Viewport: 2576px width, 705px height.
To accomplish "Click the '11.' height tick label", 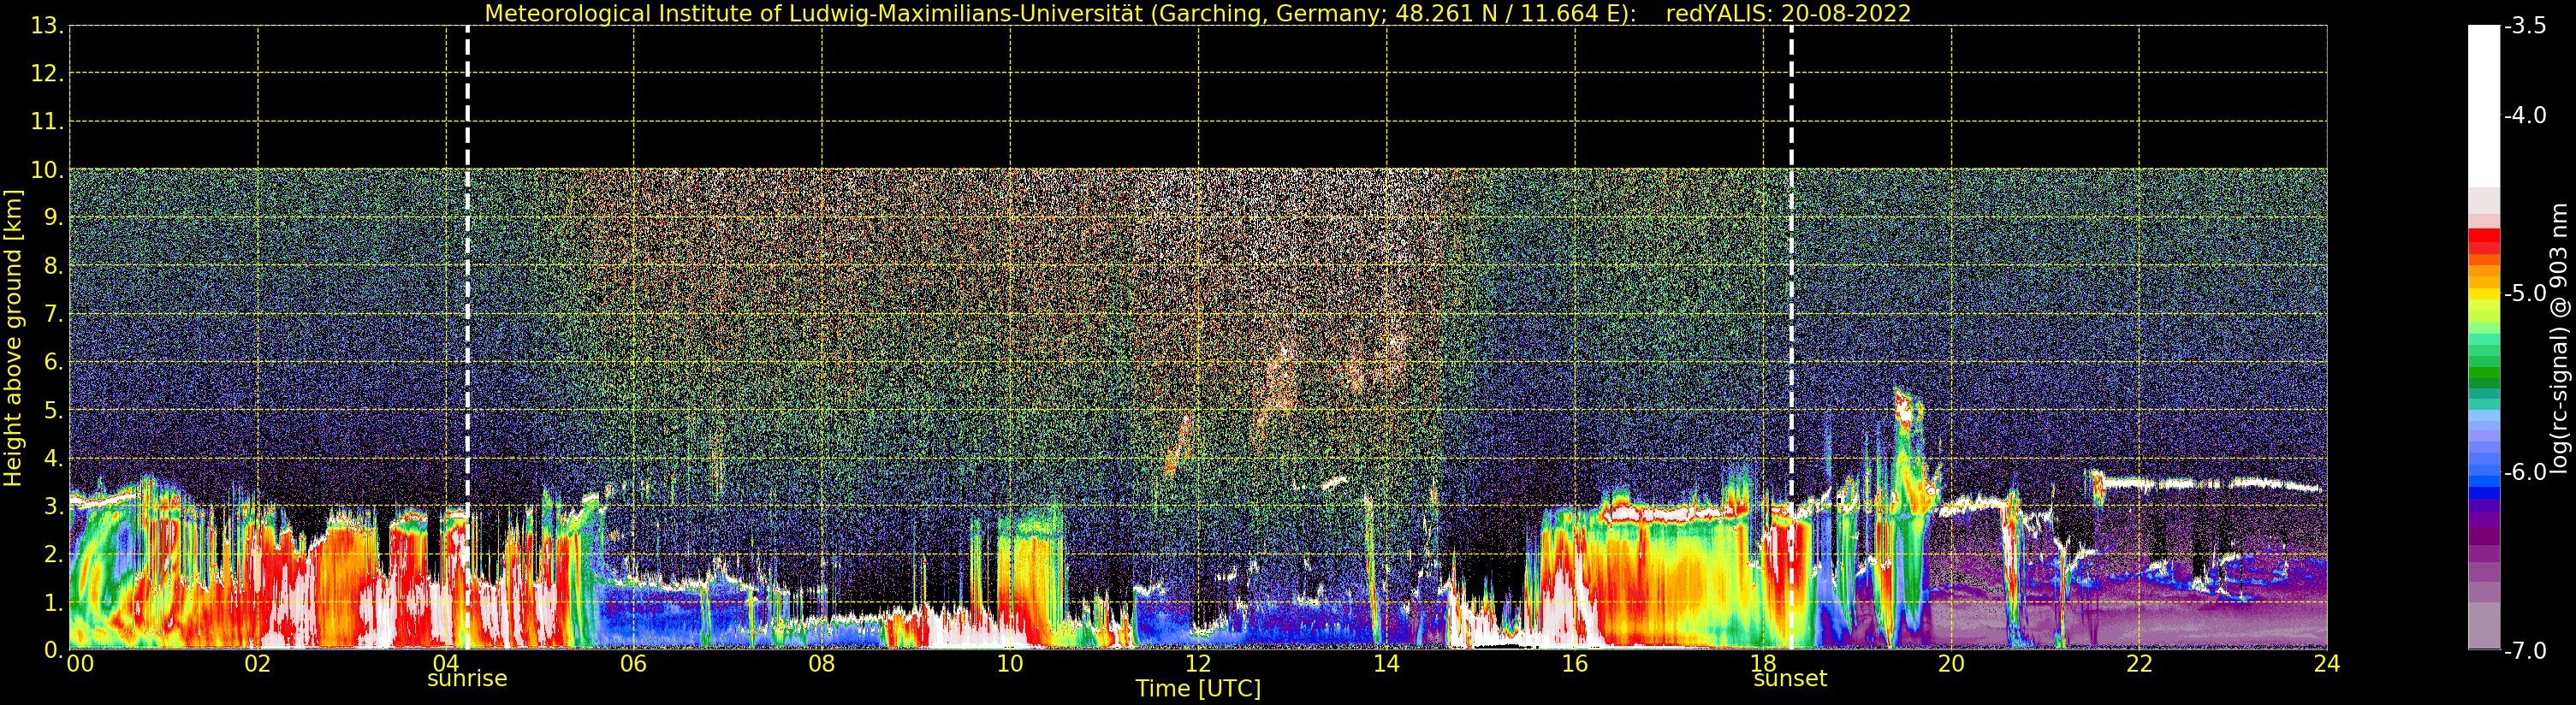I will coord(47,122).
